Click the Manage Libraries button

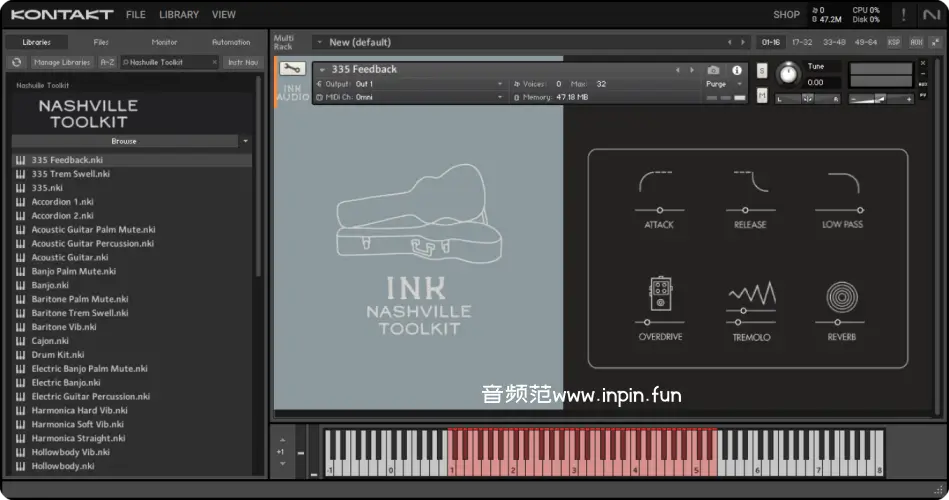(61, 62)
